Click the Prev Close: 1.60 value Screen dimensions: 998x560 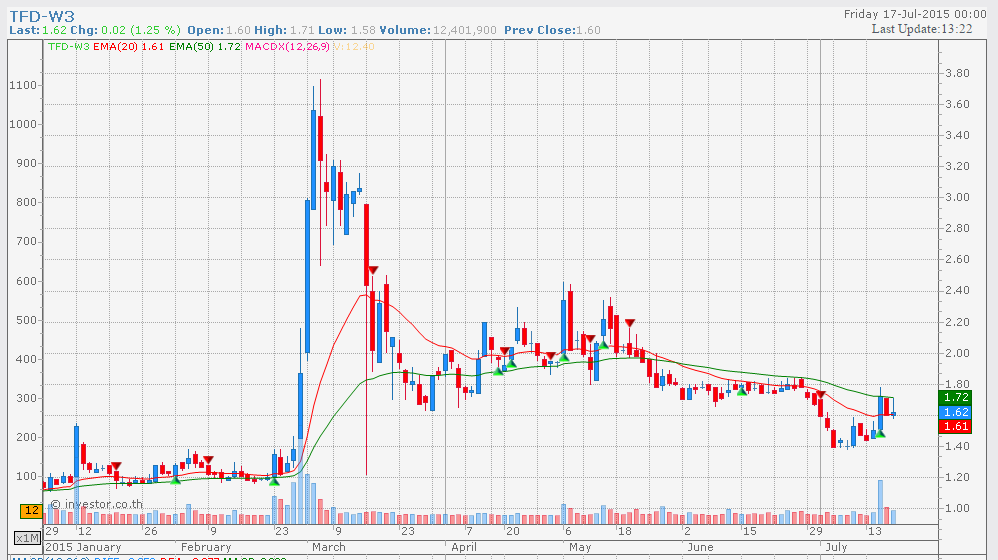pyautogui.click(x=552, y=30)
